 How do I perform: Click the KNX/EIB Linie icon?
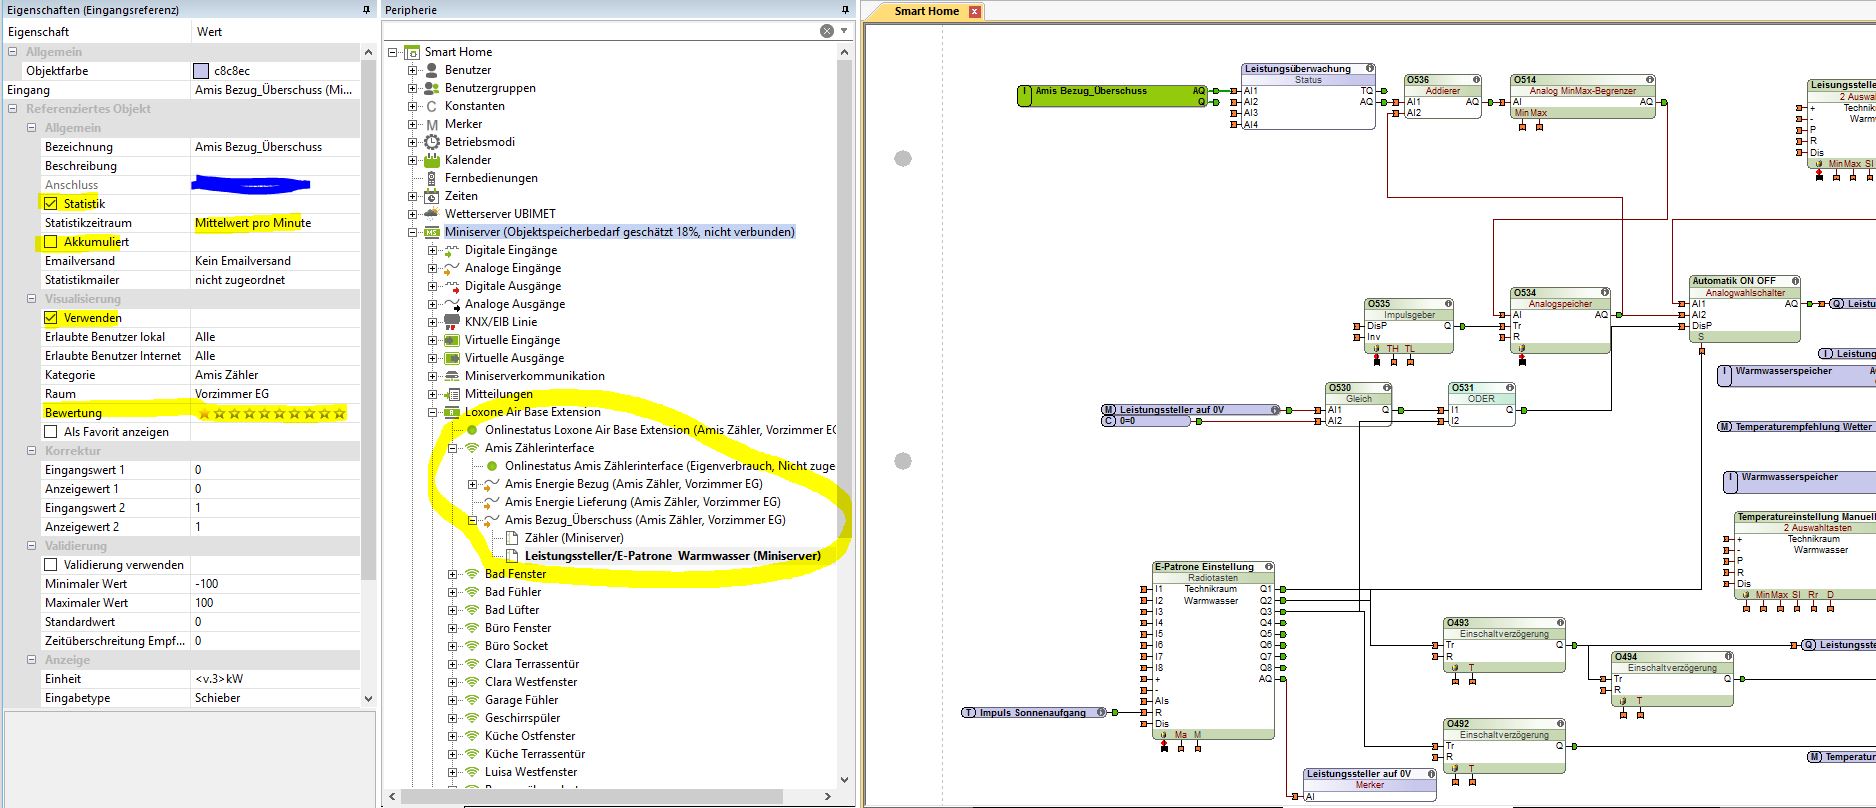pyautogui.click(x=452, y=322)
